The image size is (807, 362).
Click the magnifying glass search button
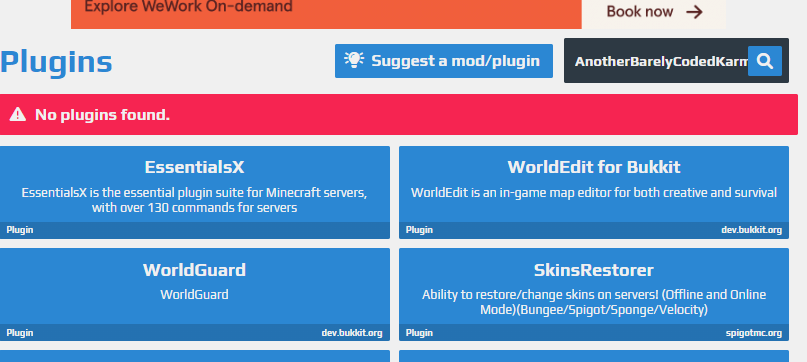[764, 61]
